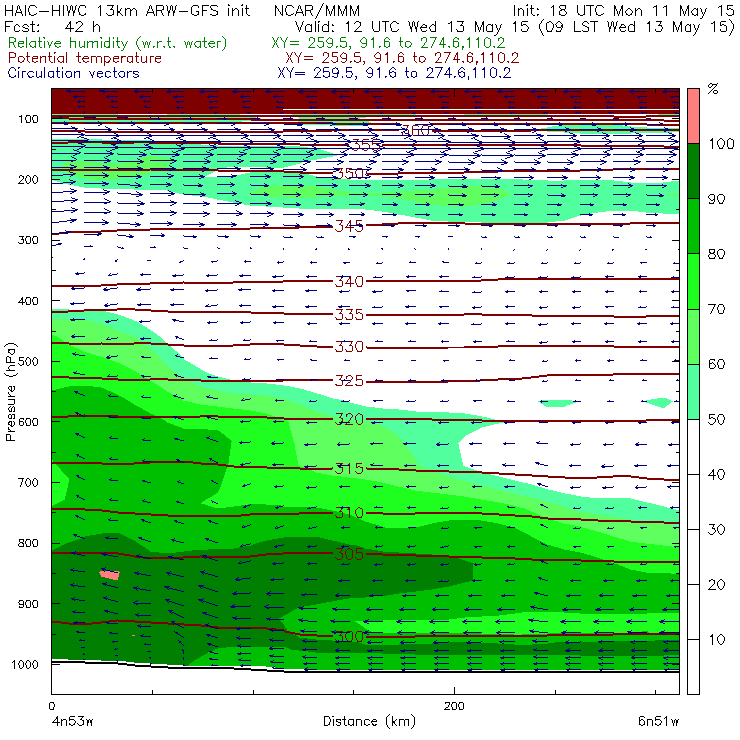Image resolution: width=740 pixels, height=740 pixels.
Task: Click the light cyan-green 50-60% color bar segment
Action: [693, 392]
